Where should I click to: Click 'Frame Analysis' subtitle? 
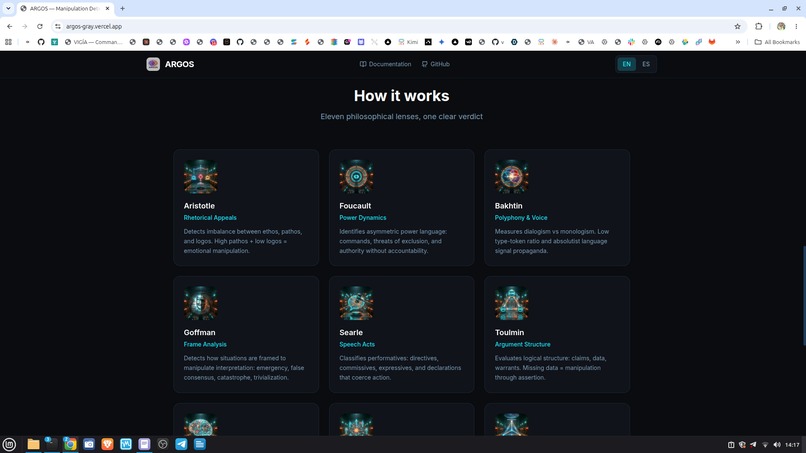click(205, 345)
